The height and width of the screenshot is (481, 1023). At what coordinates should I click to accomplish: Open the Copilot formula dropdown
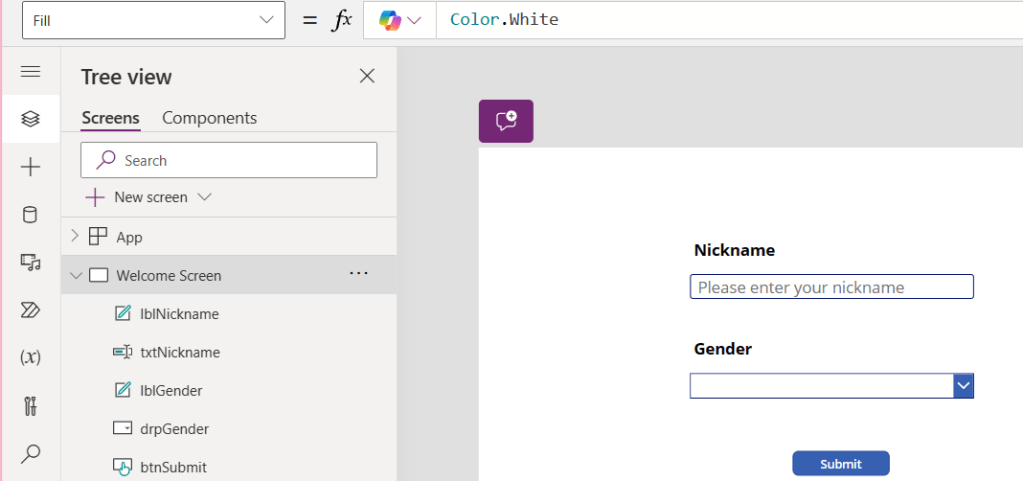coord(399,20)
